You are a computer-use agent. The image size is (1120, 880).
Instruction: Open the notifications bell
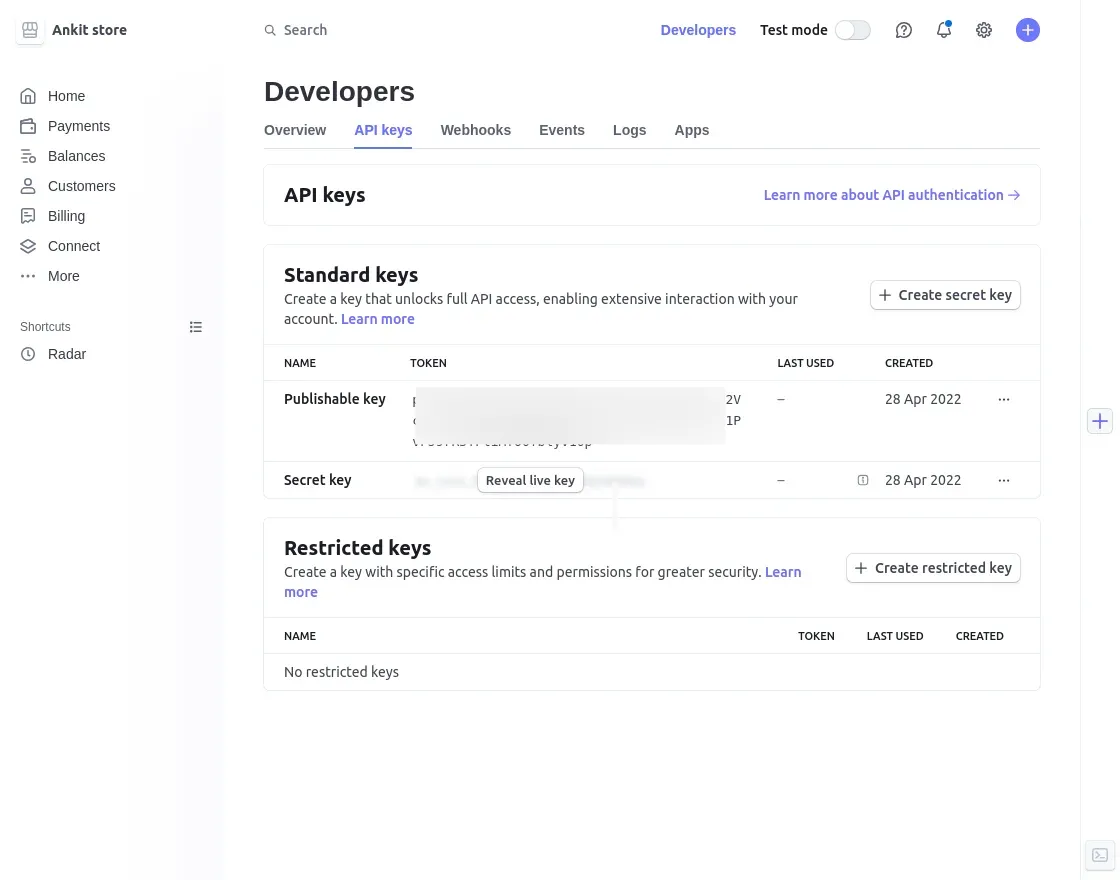(x=943, y=30)
